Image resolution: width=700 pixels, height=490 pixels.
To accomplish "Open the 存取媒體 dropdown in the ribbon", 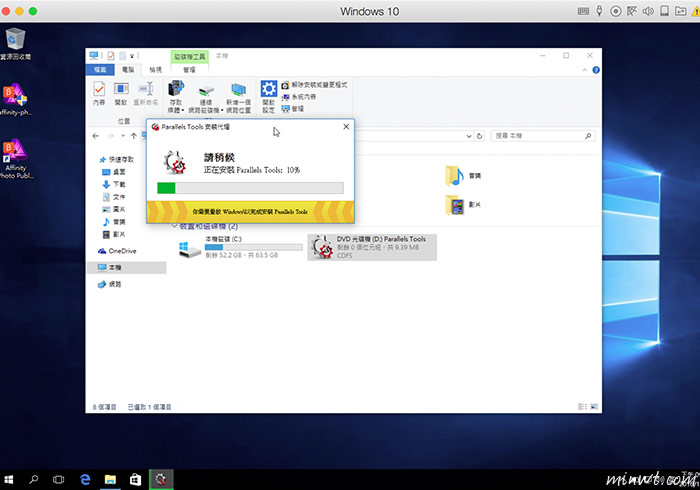I will coord(176,98).
